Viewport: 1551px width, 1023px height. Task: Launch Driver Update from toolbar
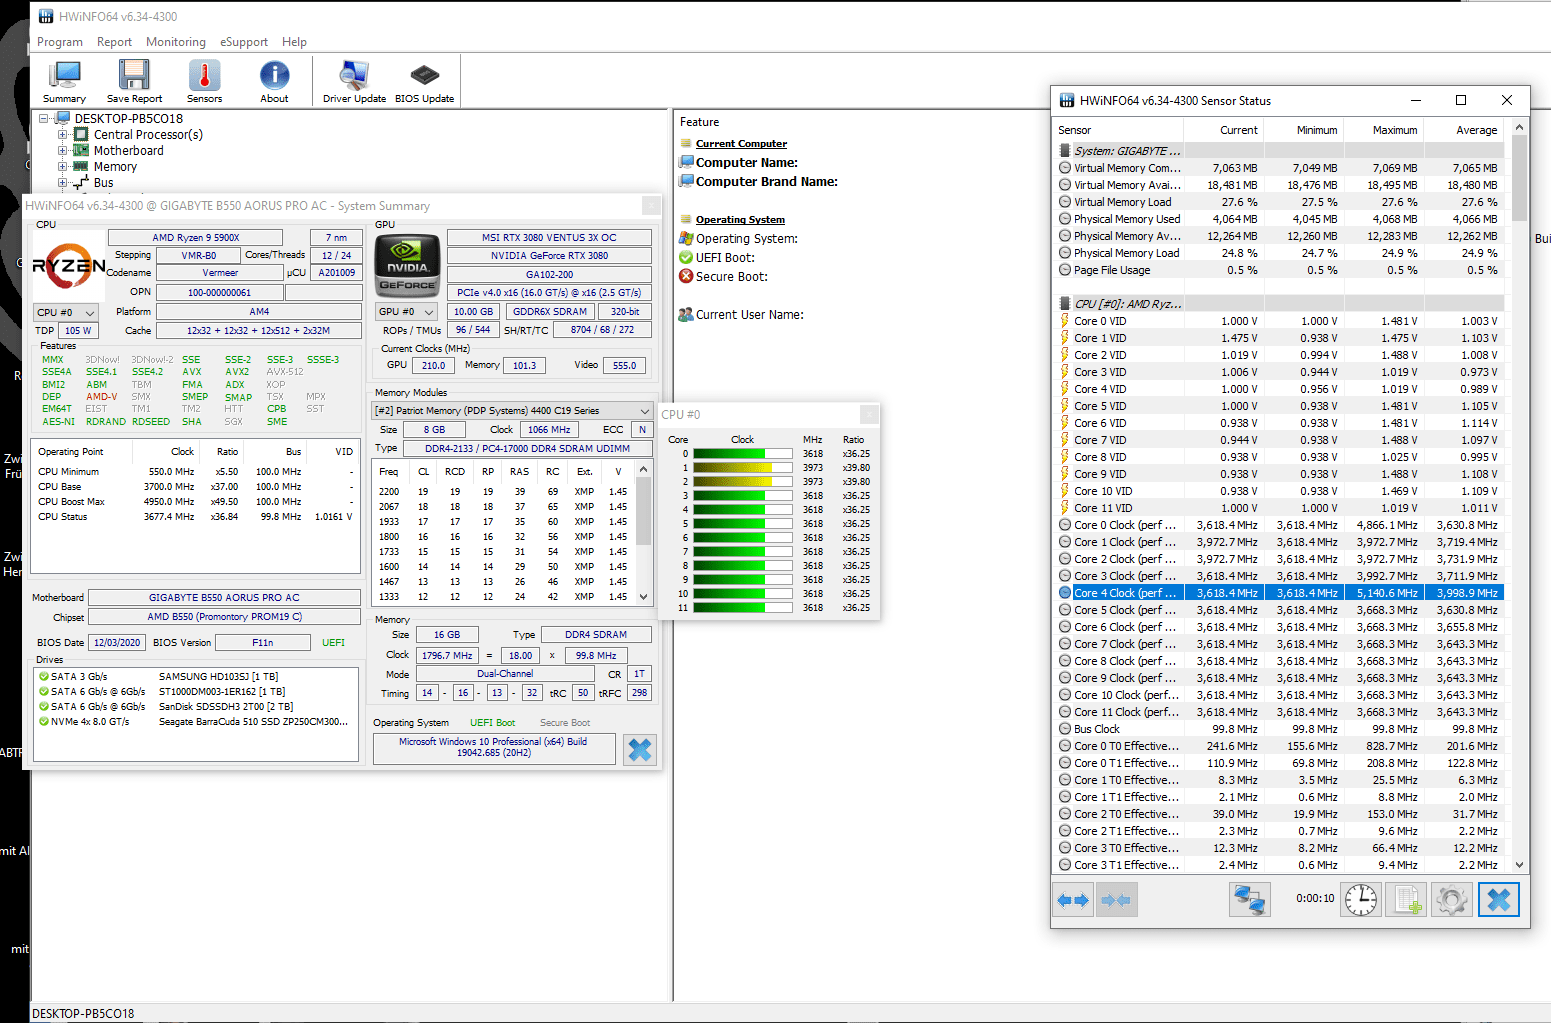pos(354,82)
